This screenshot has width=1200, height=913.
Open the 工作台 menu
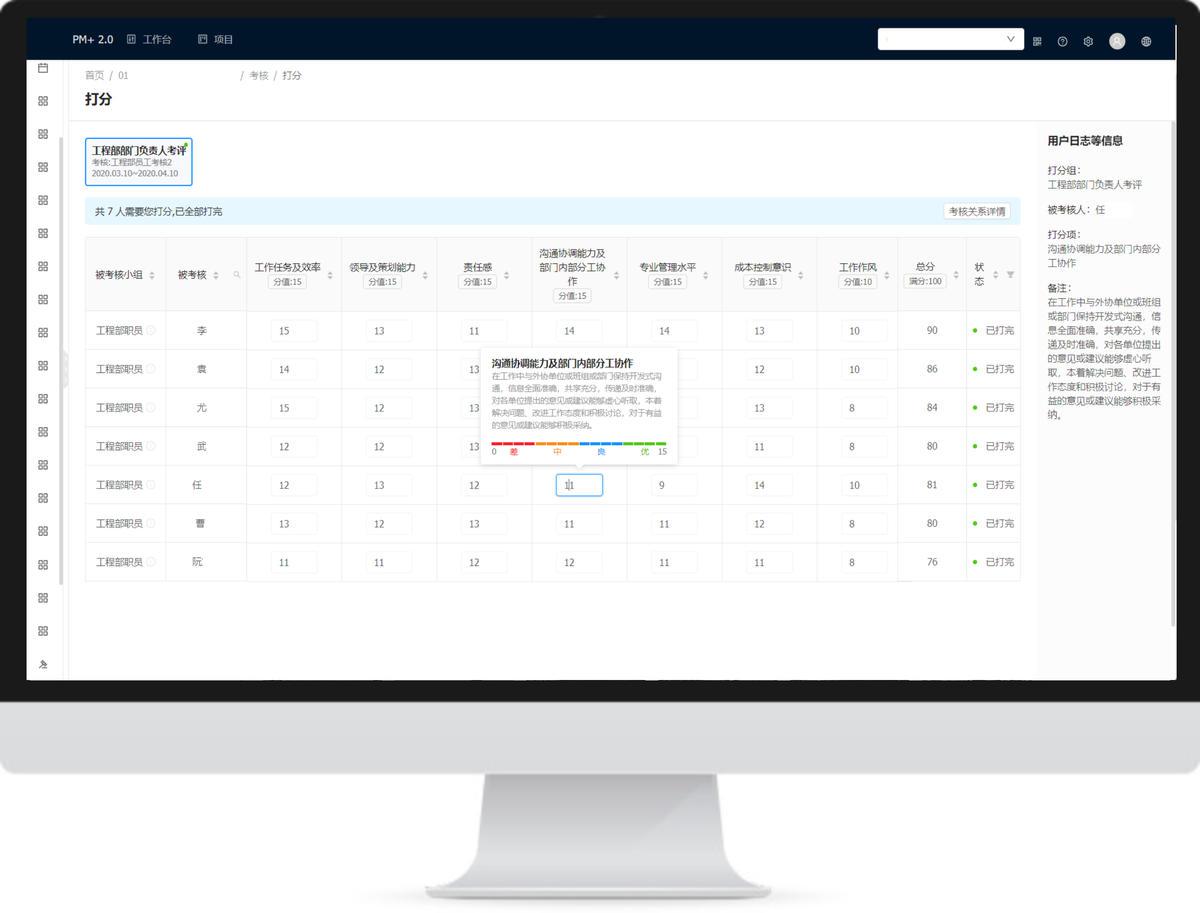[149, 40]
